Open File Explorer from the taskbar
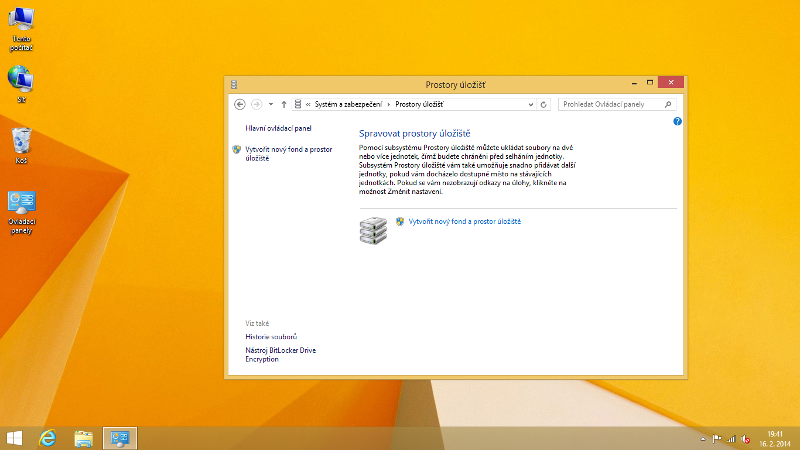 (x=84, y=438)
